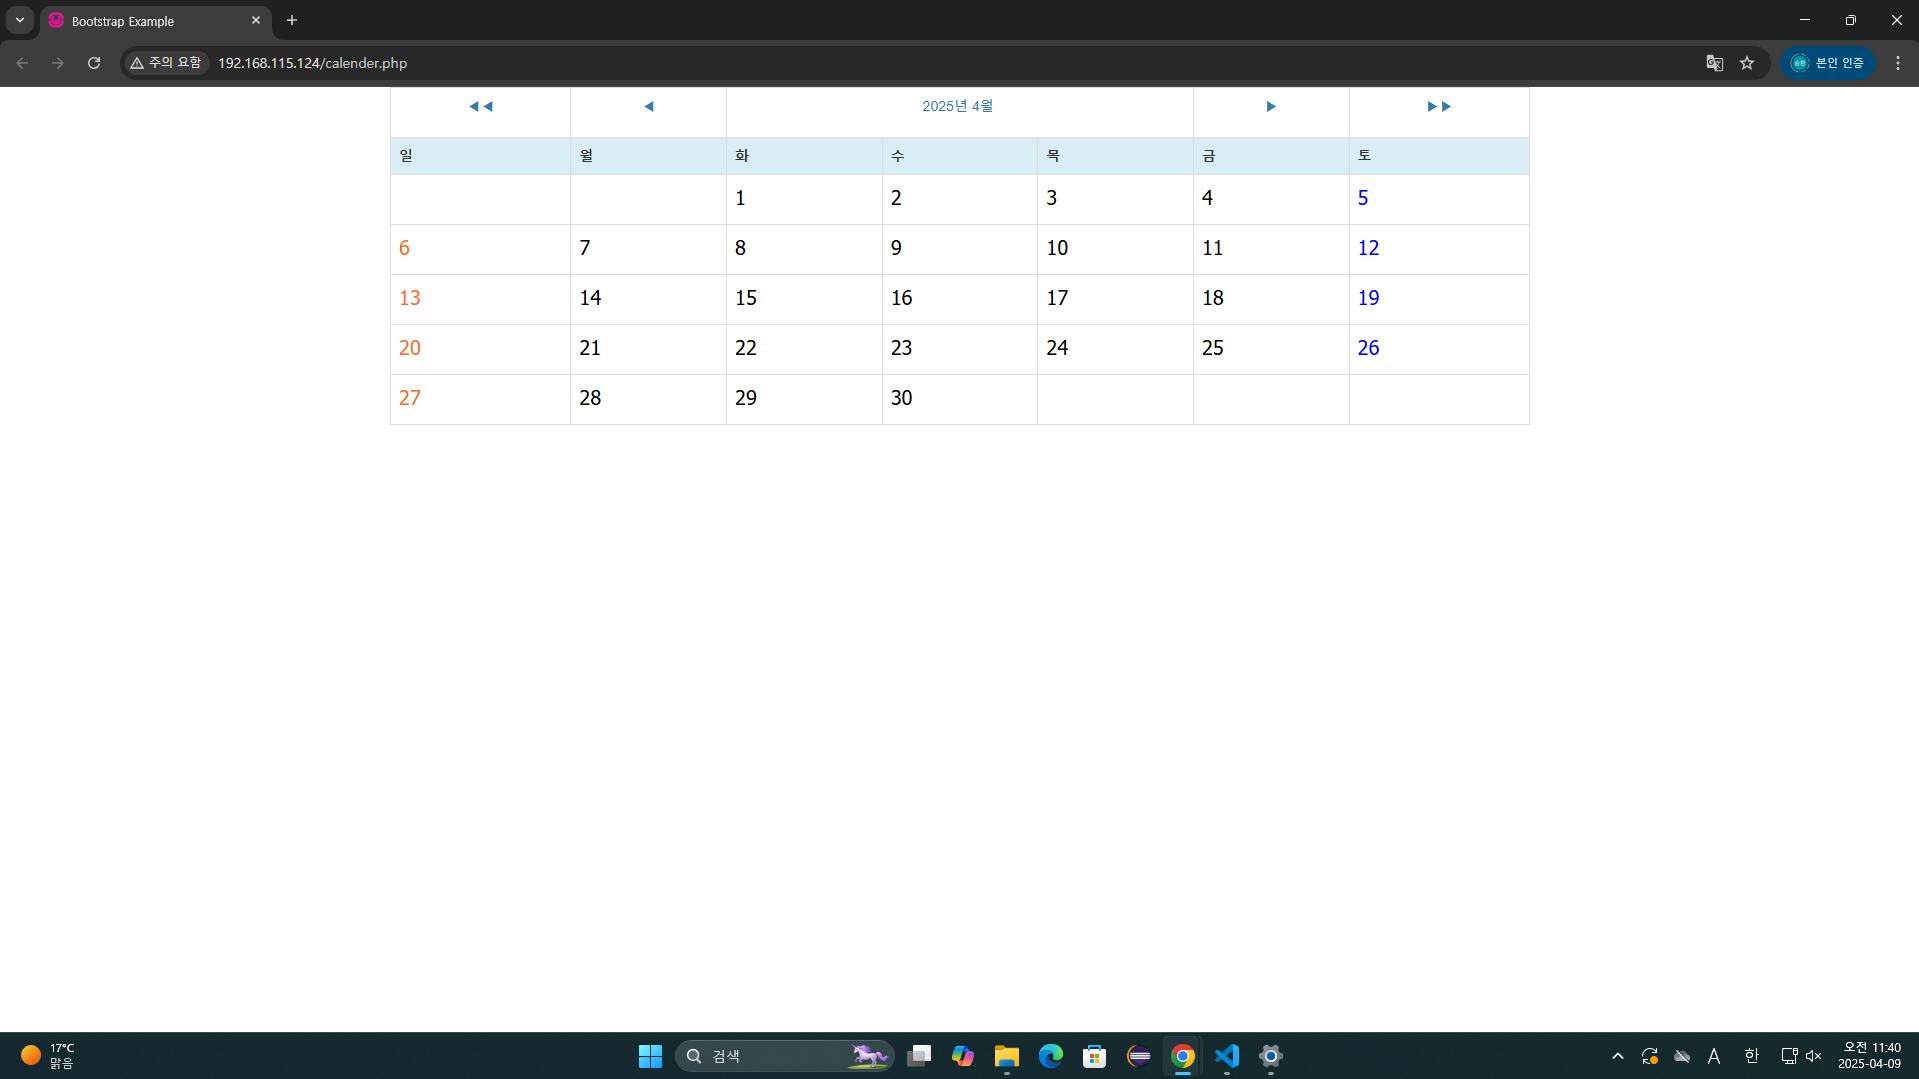Show hidden system tray icons chevron
This screenshot has width=1919, height=1079.
click(x=1617, y=1056)
